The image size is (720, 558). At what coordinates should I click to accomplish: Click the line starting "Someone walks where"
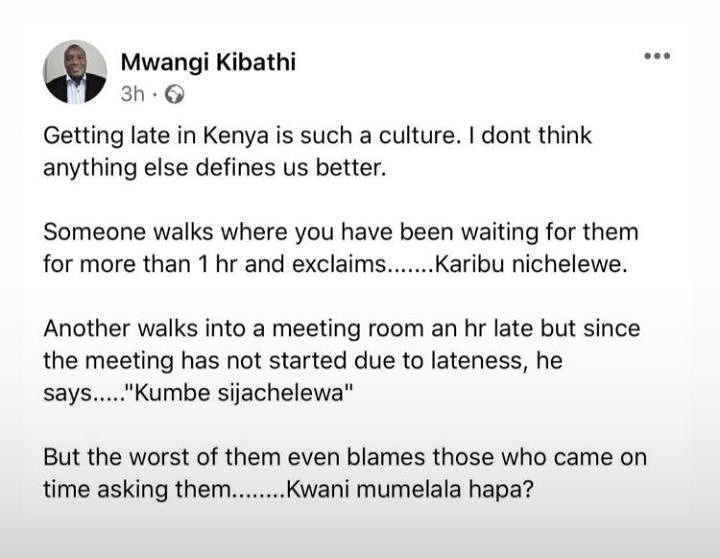pyautogui.click(x=340, y=232)
